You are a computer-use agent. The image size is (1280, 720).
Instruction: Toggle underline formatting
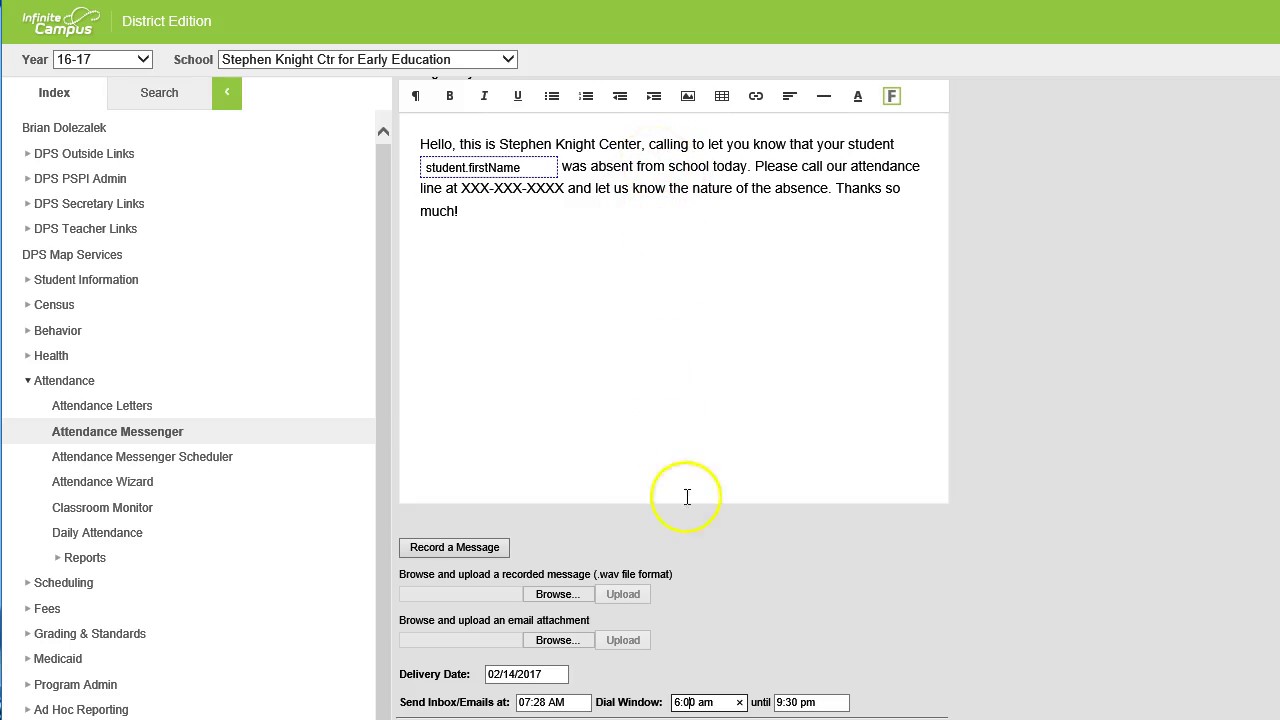(518, 96)
